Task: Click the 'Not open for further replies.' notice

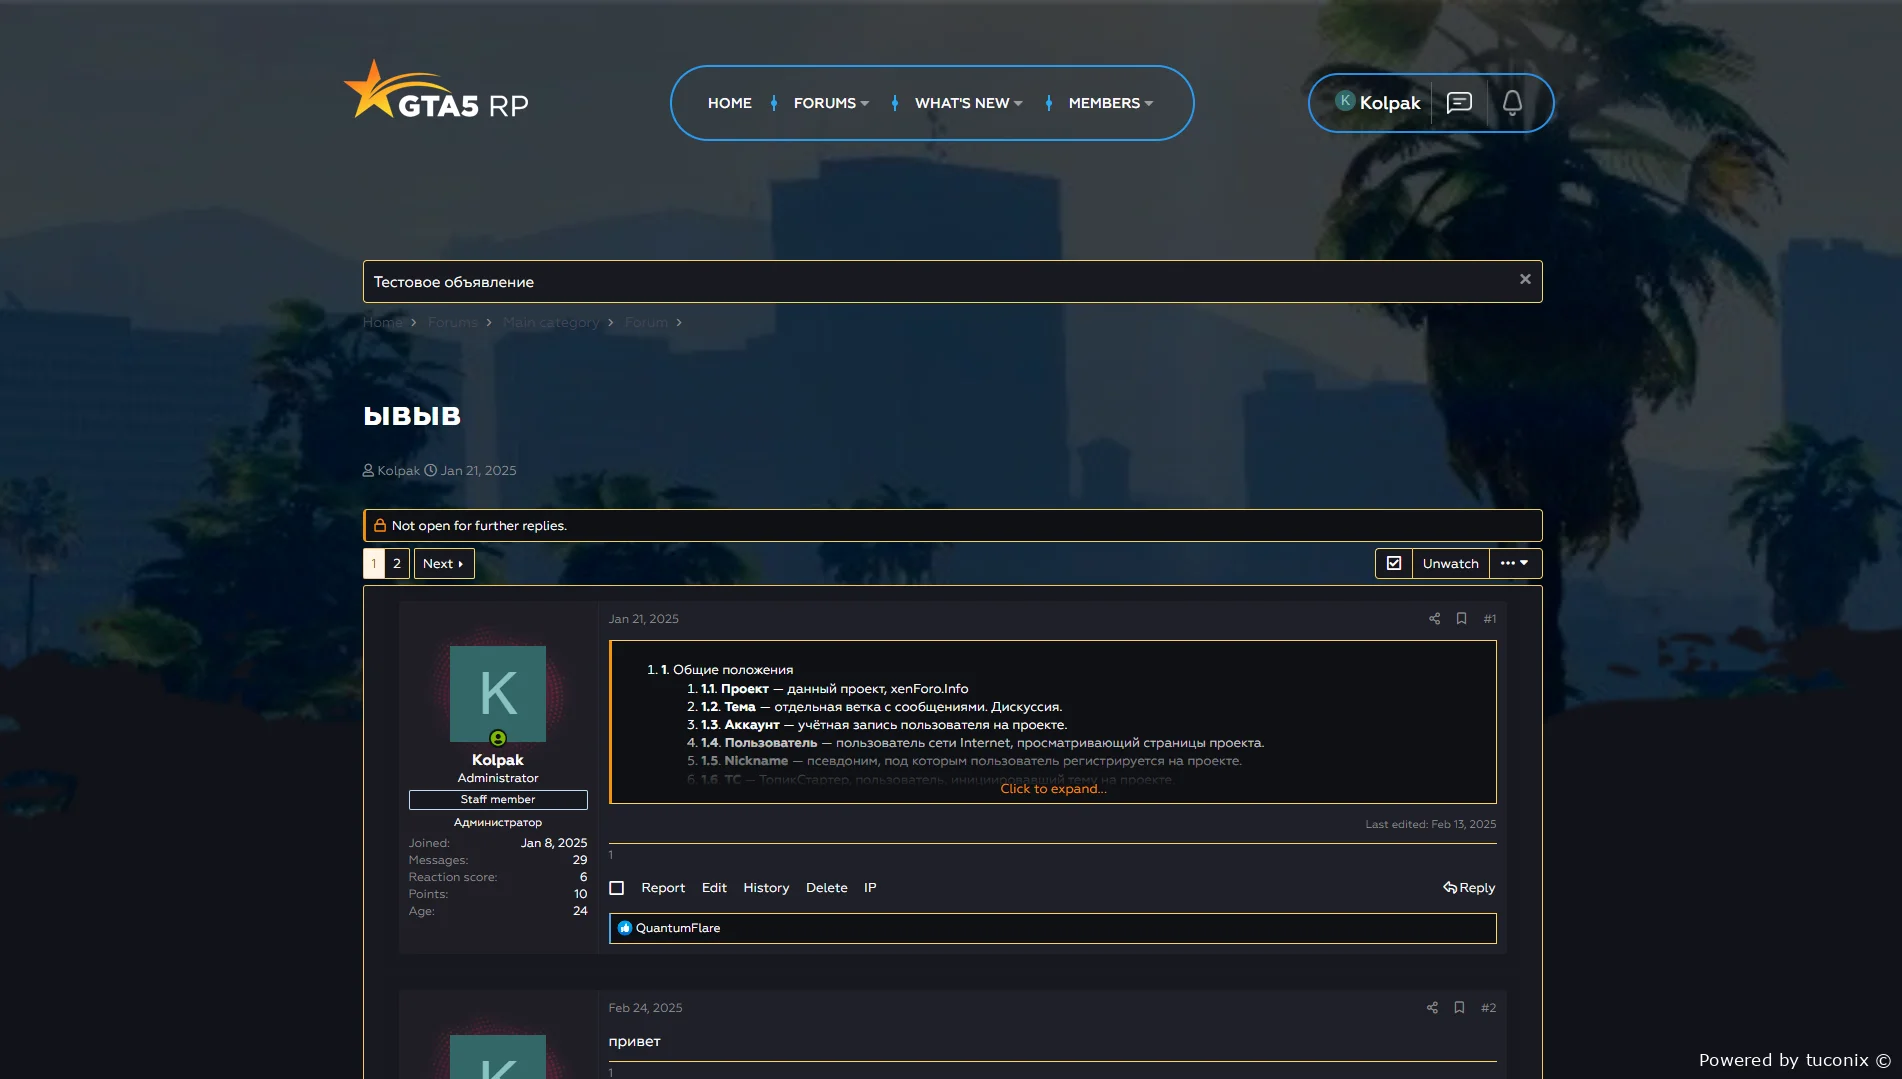Action: [952, 526]
